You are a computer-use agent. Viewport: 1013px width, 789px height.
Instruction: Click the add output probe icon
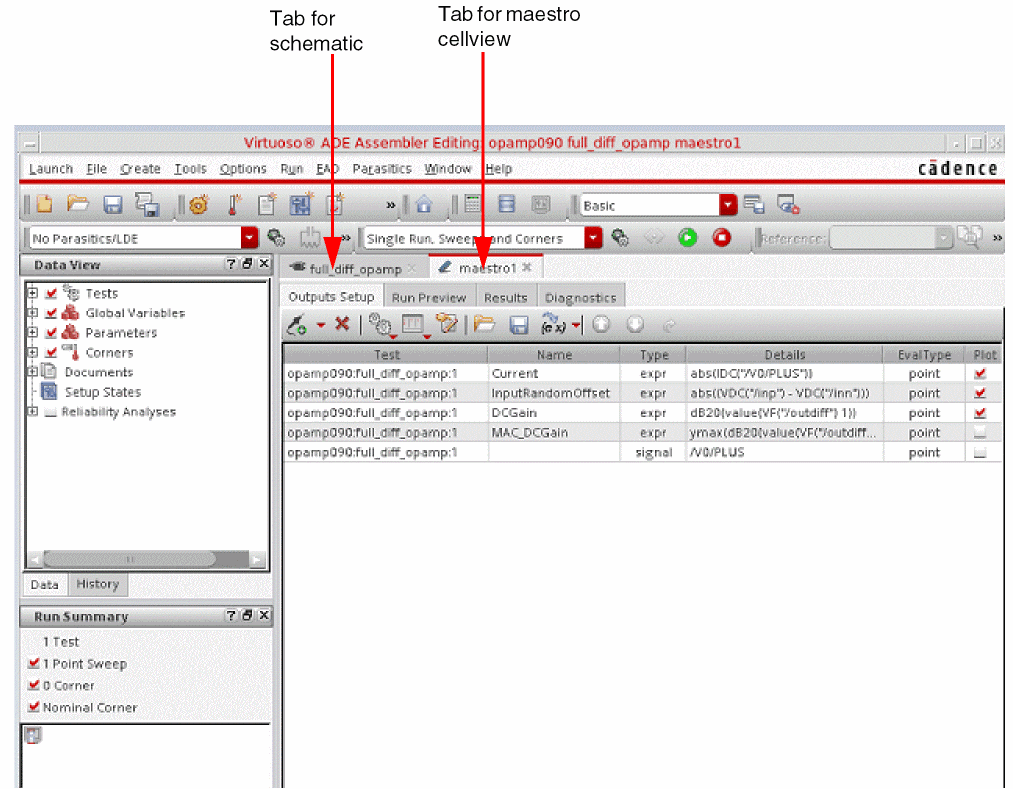(297, 324)
